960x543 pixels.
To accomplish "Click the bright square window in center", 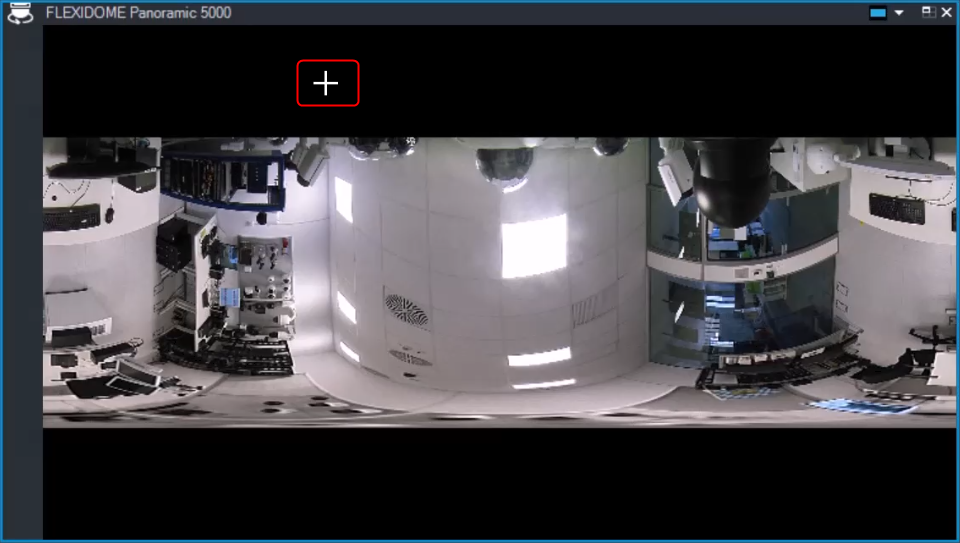I will [533, 245].
